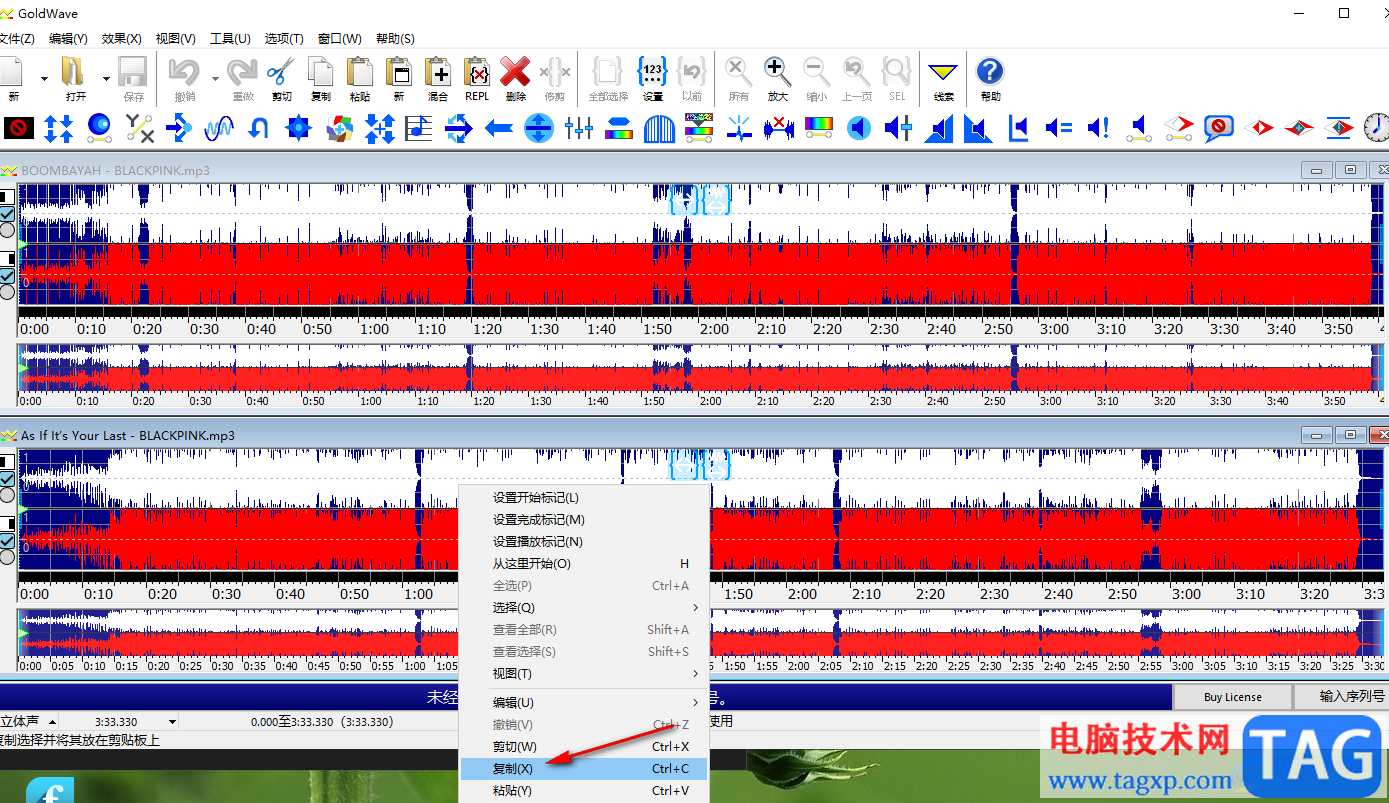Image resolution: width=1389 pixels, height=803 pixels.
Task: Click the 输入序列号 button
Action: coord(1342,697)
